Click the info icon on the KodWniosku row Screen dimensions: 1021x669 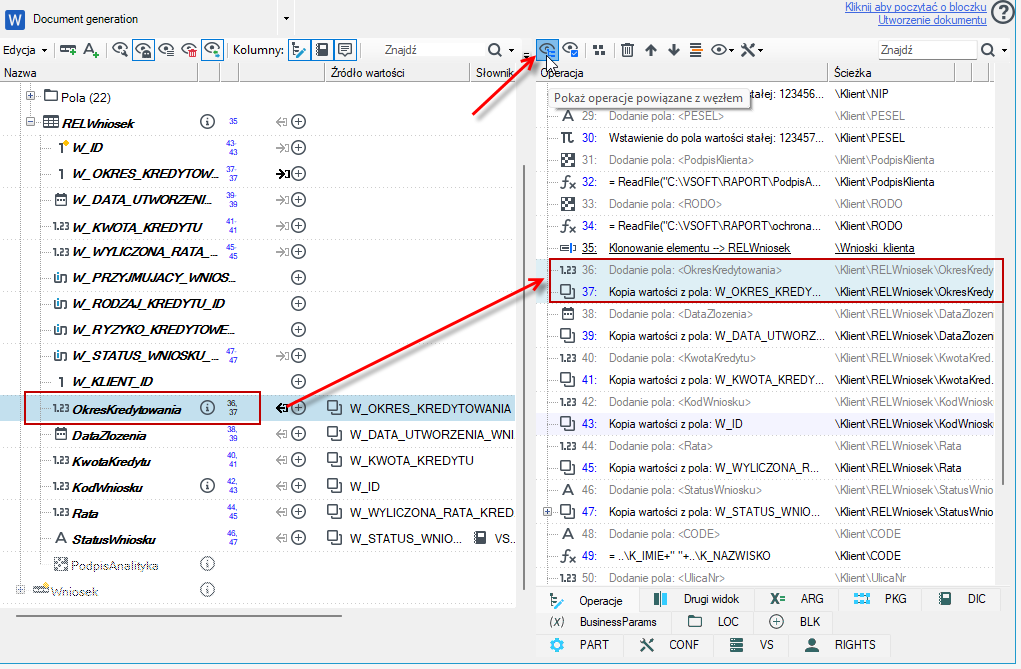tap(207, 485)
